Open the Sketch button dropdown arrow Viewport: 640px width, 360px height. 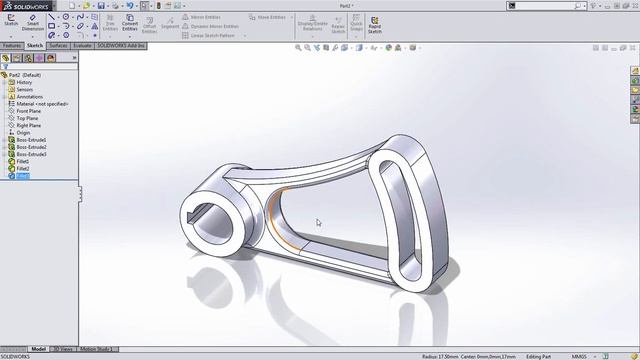(11, 36)
